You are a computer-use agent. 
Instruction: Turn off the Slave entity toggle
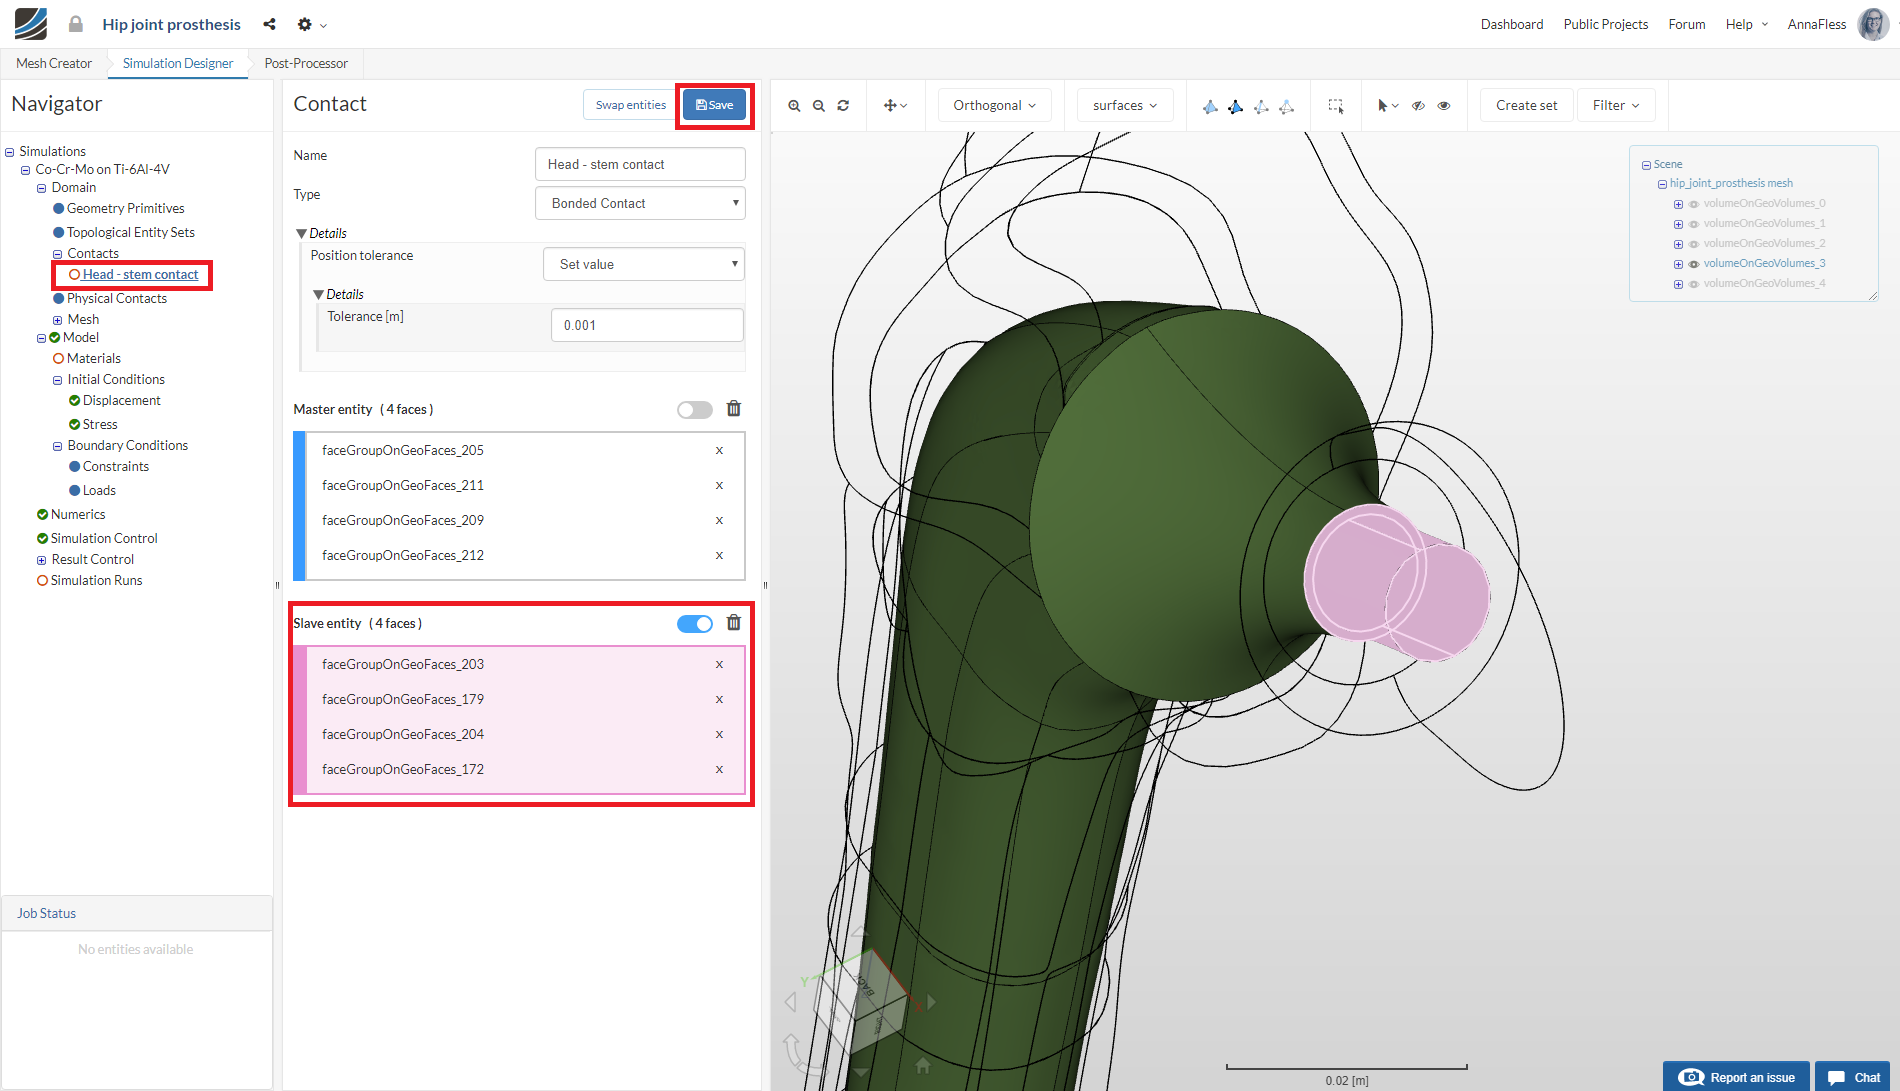[x=694, y=624]
